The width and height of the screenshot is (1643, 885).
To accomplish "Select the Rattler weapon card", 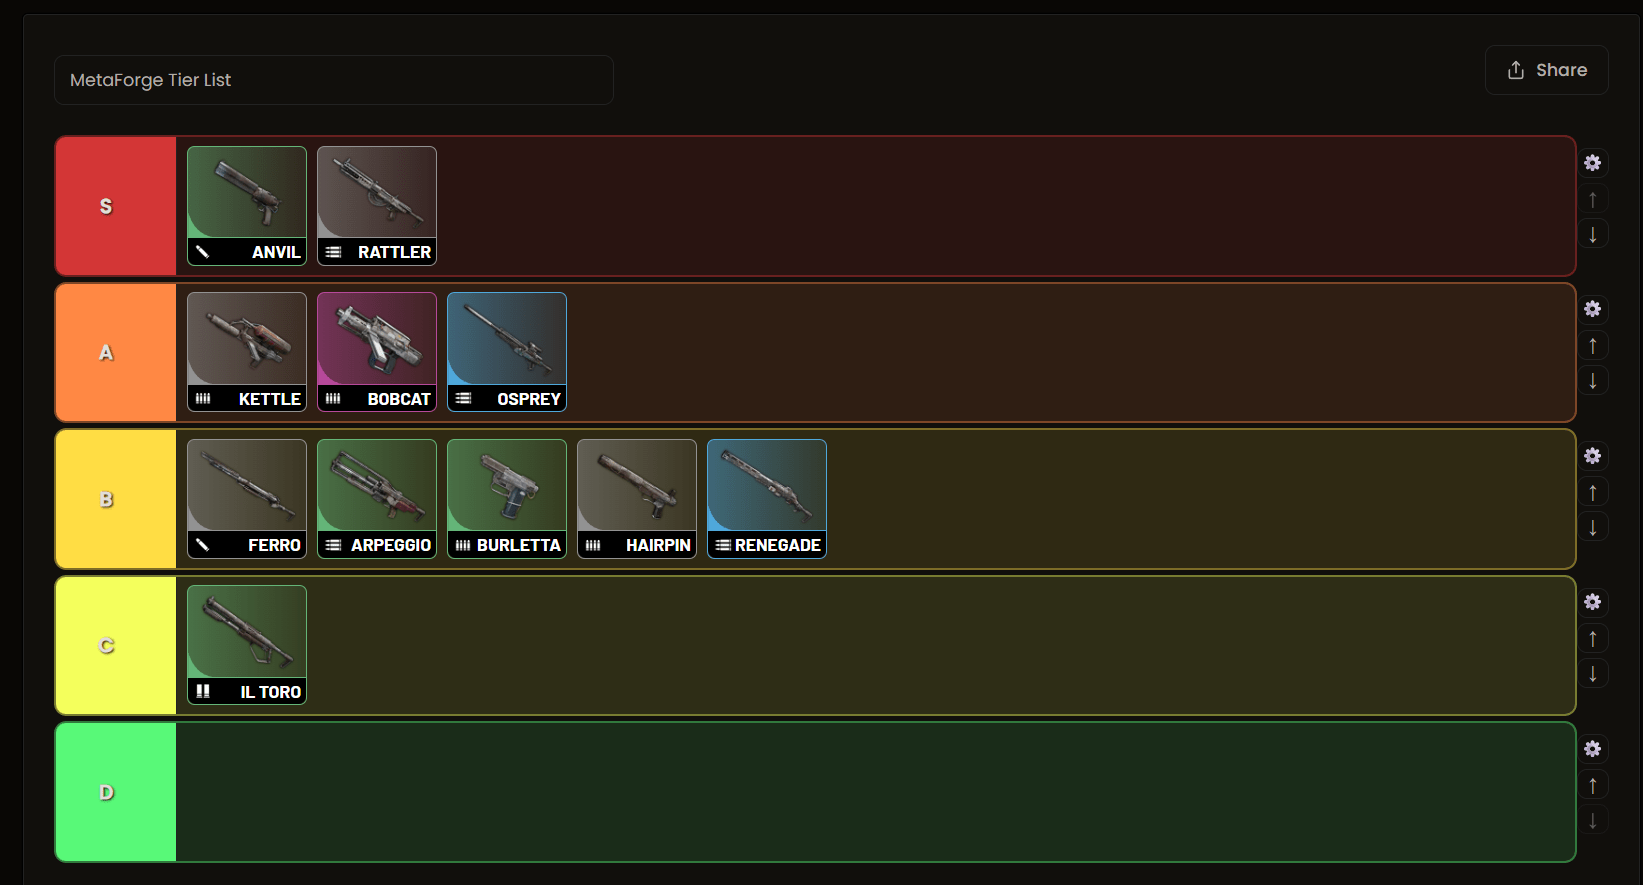I will tap(377, 206).
